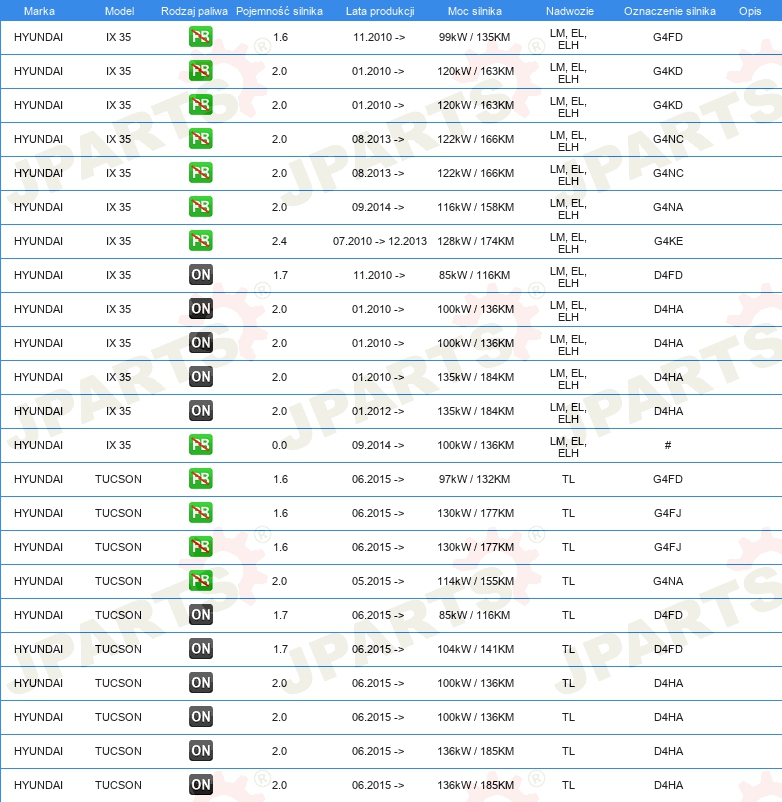The width and height of the screenshot is (782, 802).
Task: Click petrol icon in TUCSON 97kW / 132KM row
Action: pos(200,479)
